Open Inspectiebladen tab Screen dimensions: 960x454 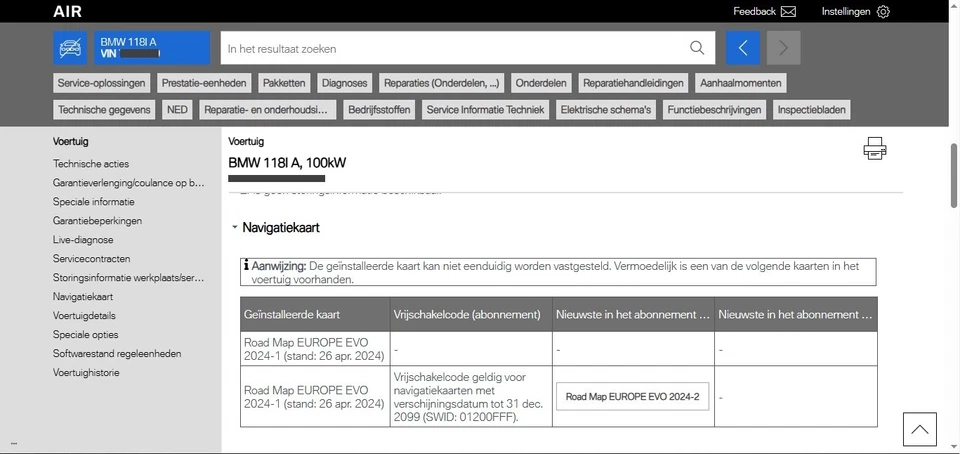click(811, 110)
